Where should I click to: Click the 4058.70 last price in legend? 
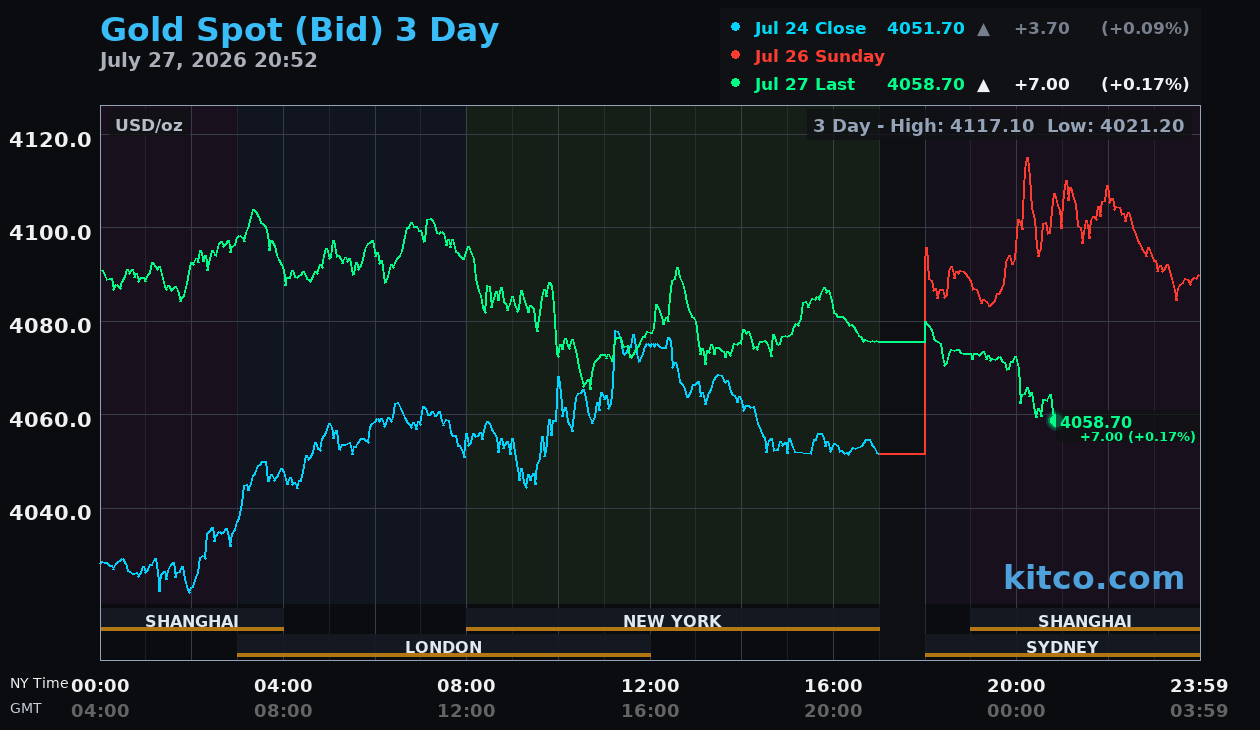(926, 84)
